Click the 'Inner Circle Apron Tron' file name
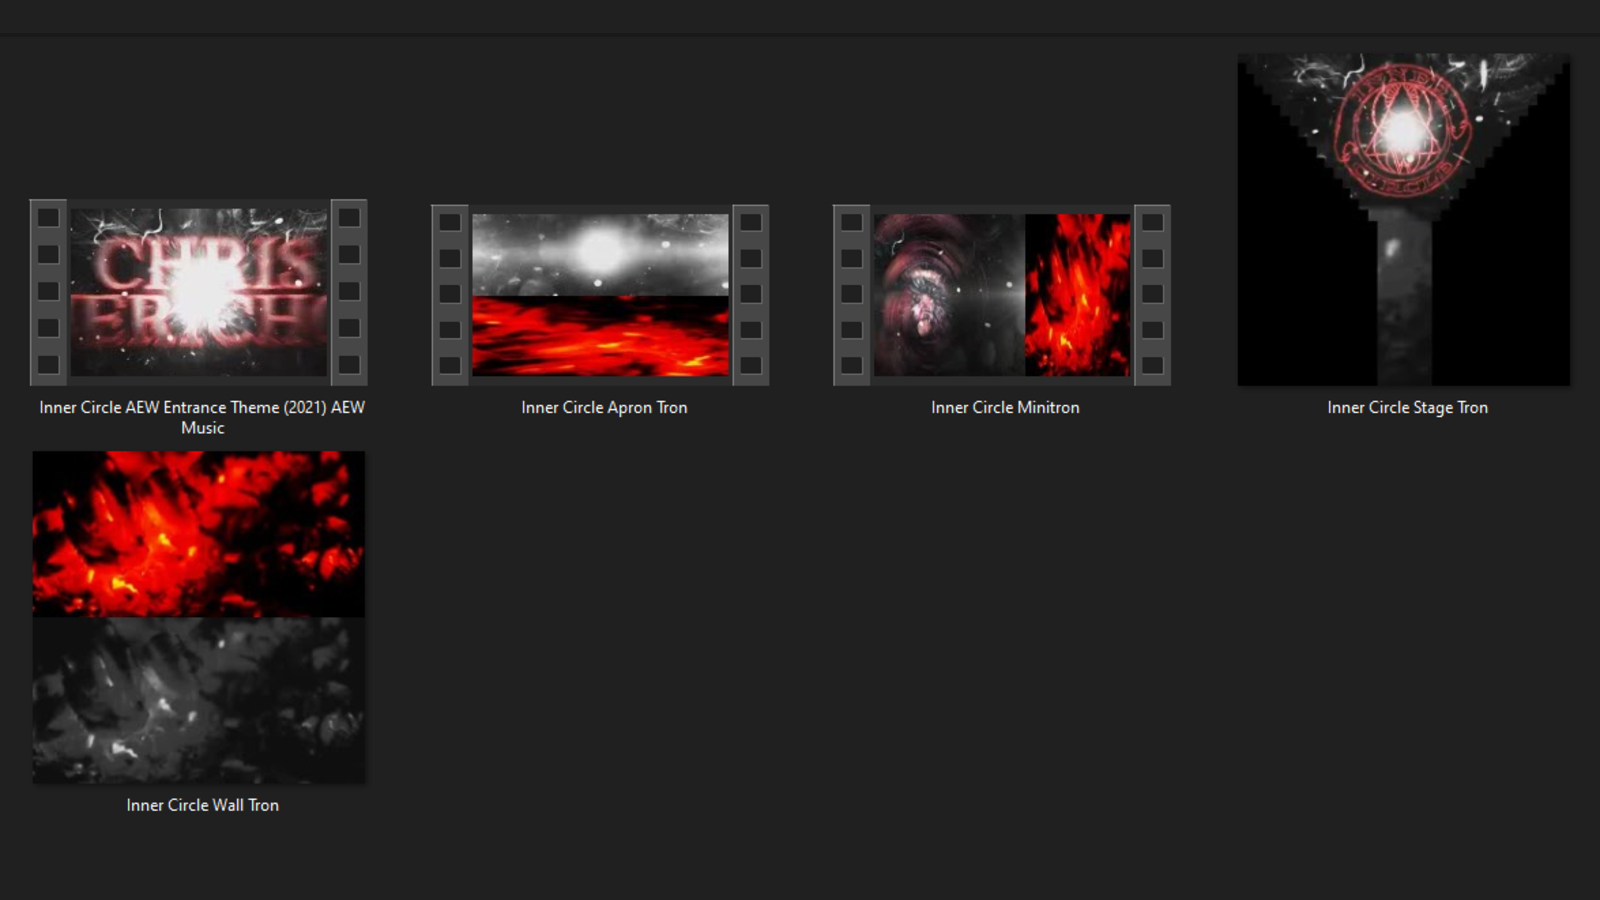Viewport: 1600px width, 900px height. click(x=604, y=407)
